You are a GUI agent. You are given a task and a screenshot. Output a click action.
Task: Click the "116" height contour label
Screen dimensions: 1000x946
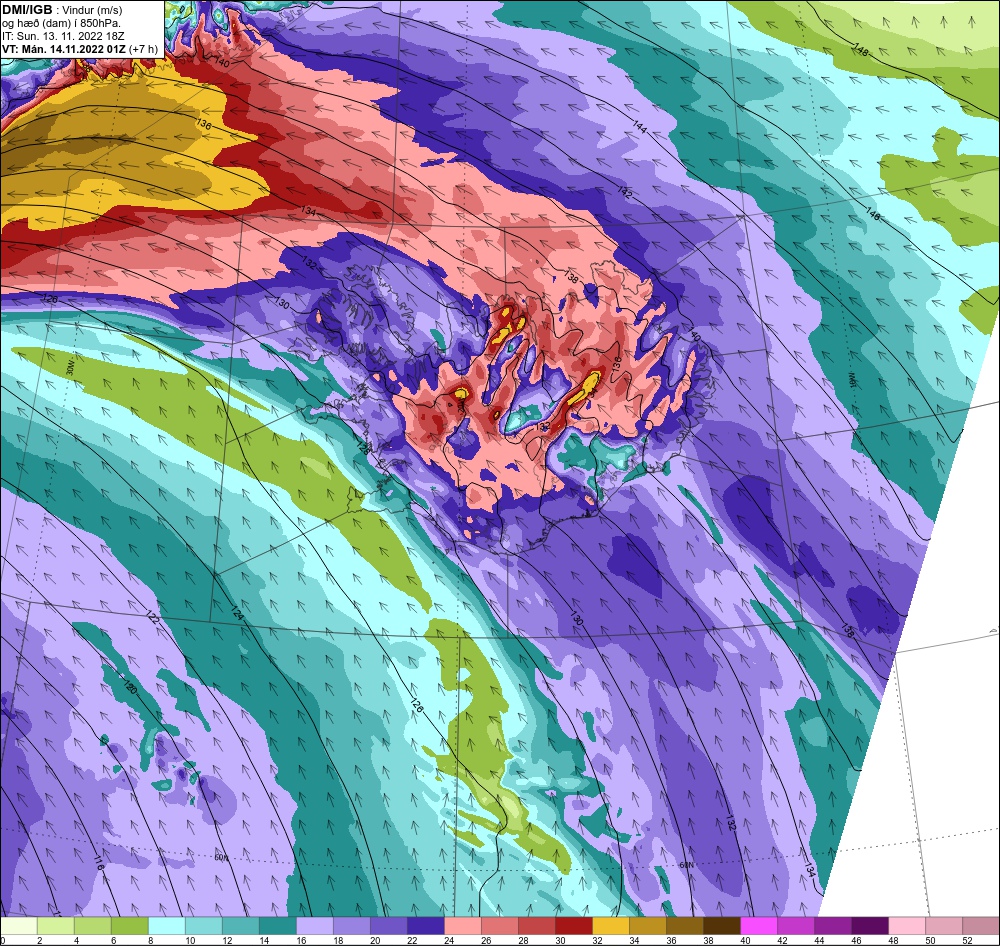click(98, 864)
